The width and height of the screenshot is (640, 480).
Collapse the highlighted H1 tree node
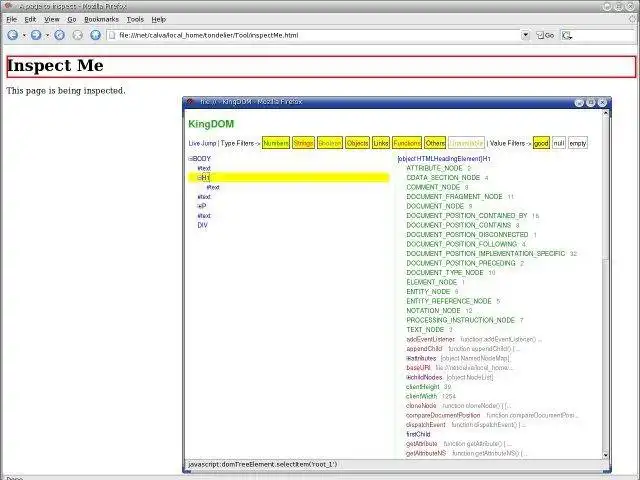point(199,178)
